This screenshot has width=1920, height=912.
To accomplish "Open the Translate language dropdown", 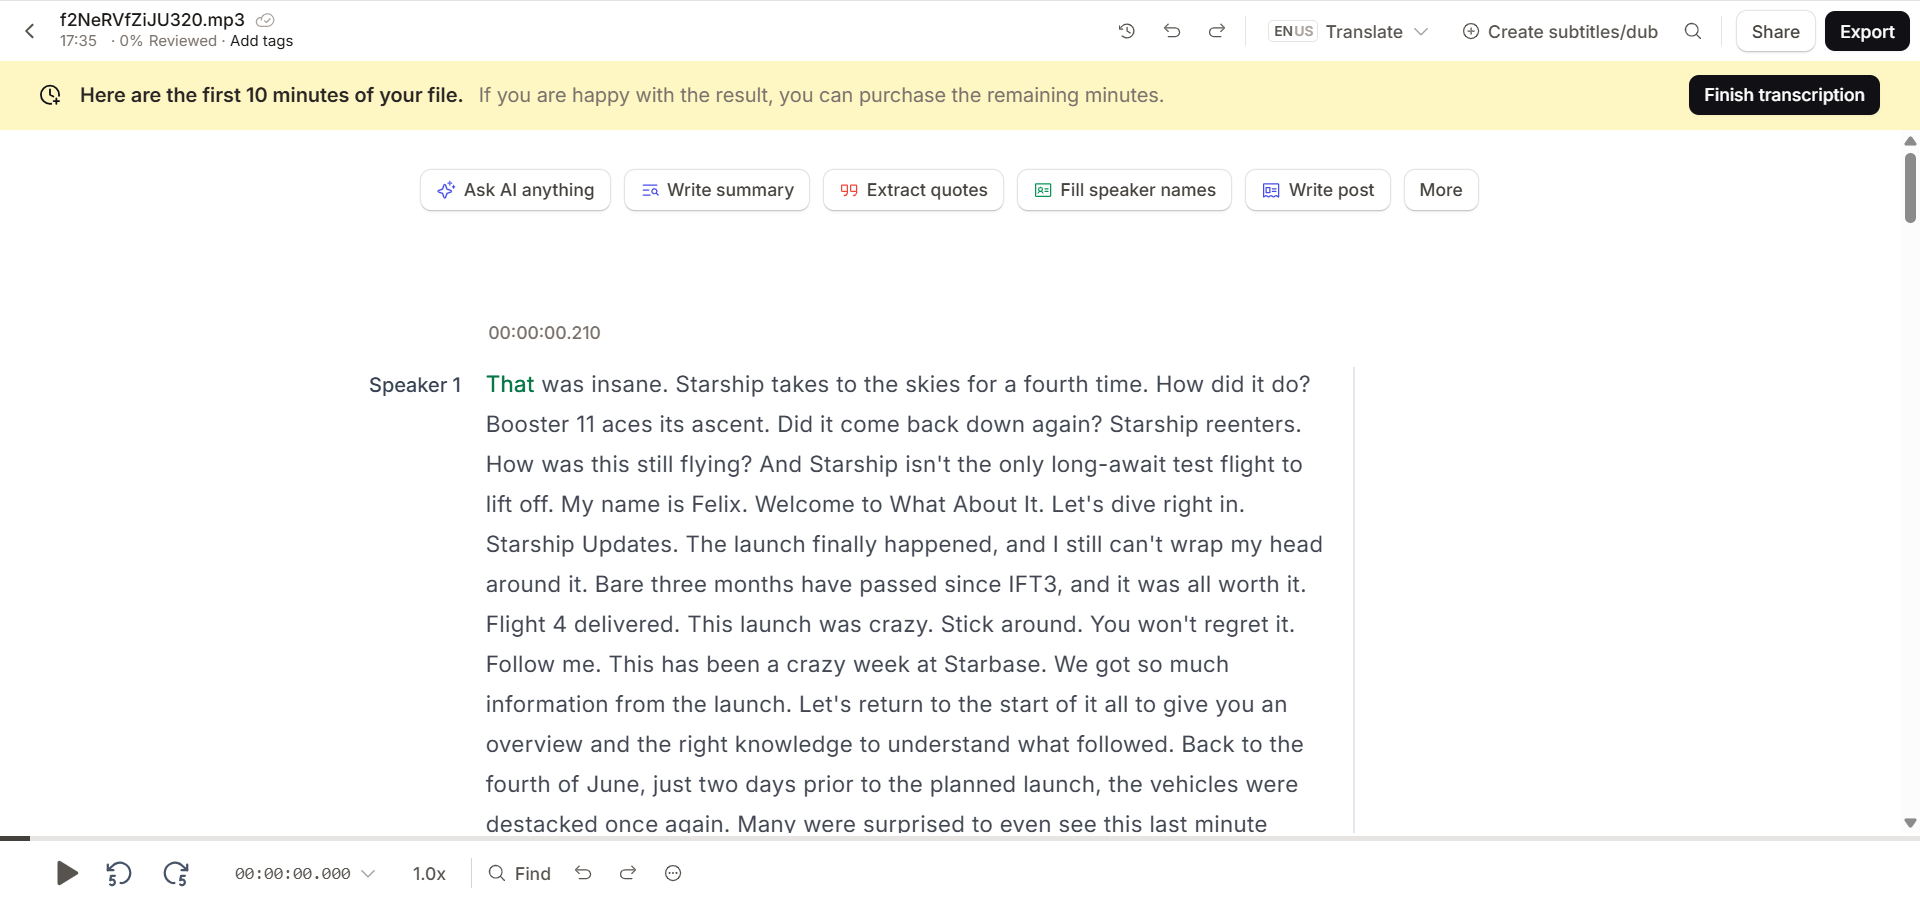I will (1376, 31).
